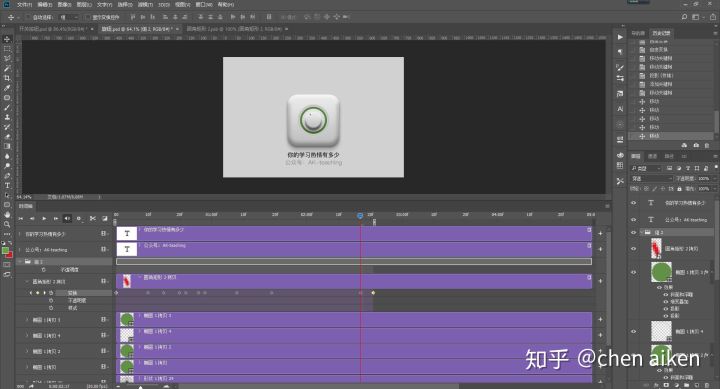Delete the current state in the History panel
The height and width of the screenshot is (389, 720).
click(x=707, y=145)
